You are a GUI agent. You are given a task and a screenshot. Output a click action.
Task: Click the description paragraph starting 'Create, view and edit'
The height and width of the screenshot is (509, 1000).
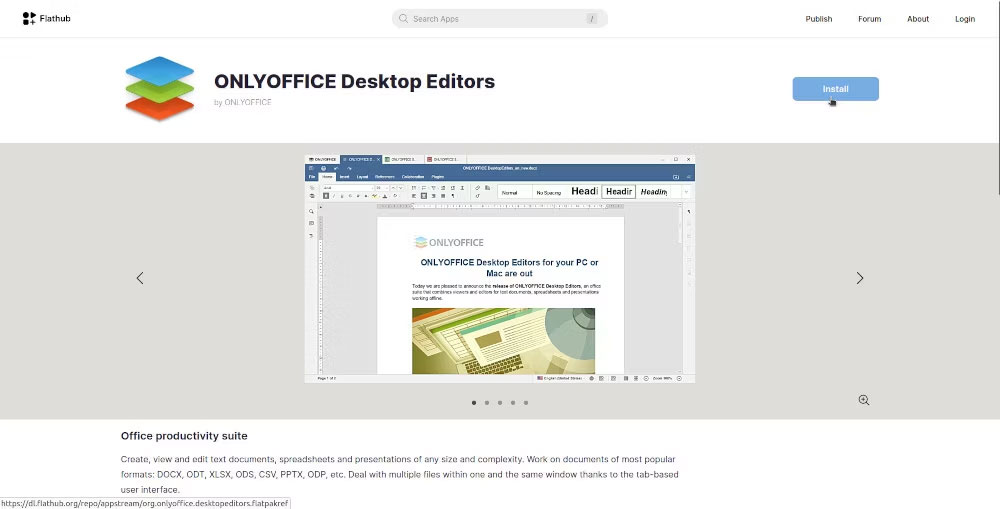click(x=400, y=475)
